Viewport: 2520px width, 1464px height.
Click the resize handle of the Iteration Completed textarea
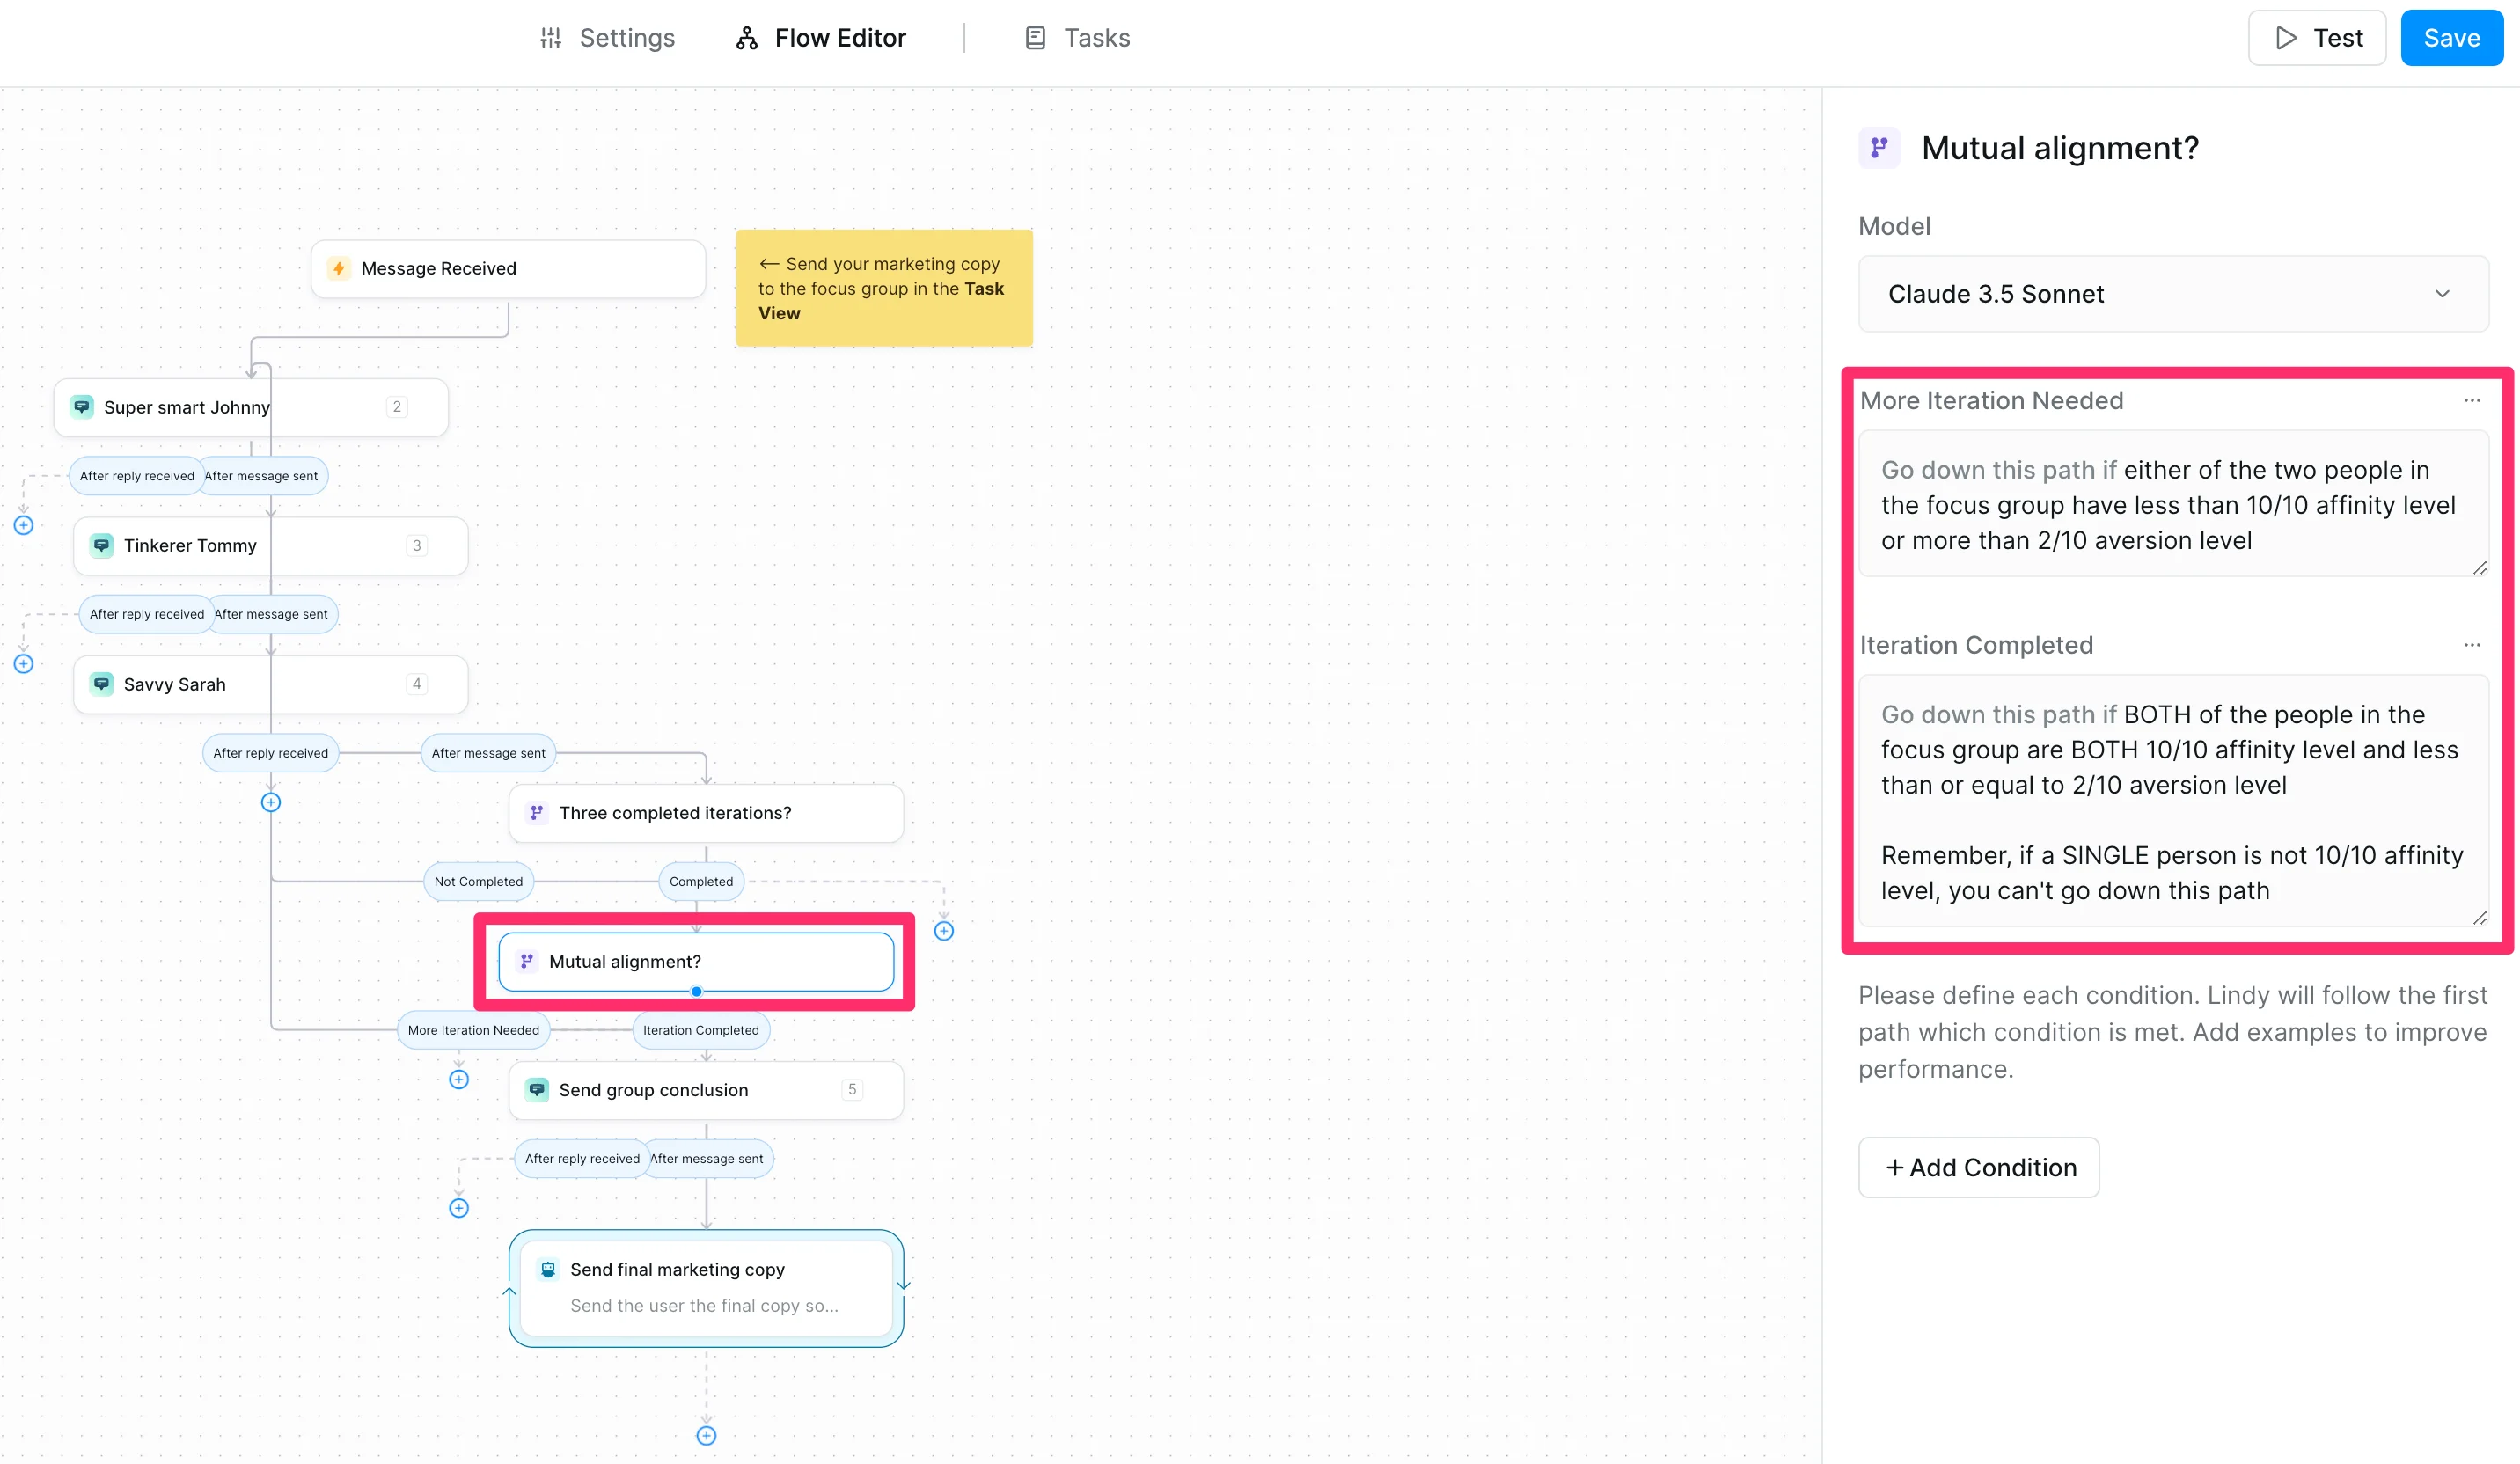(x=2479, y=918)
